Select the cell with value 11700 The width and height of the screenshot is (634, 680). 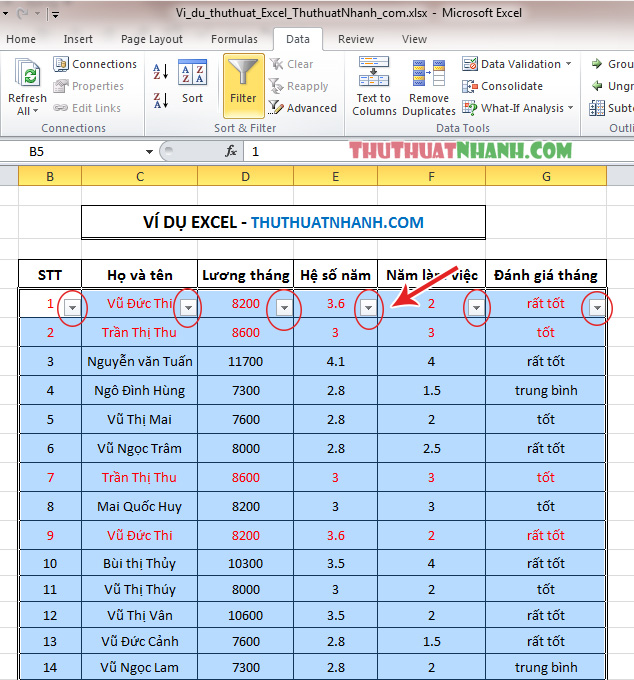pyautogui.click(x=245, y=361)
